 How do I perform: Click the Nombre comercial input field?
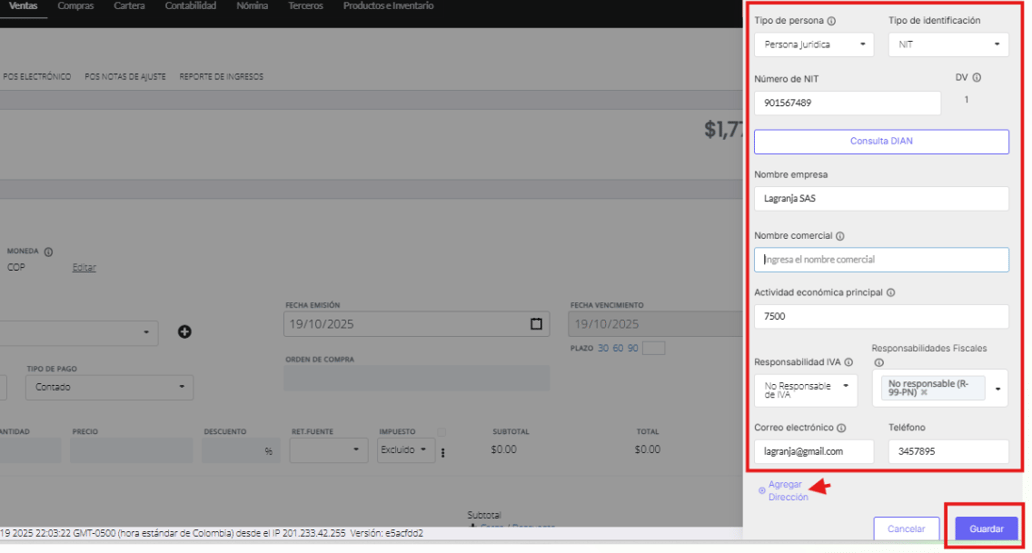(881, 260)
